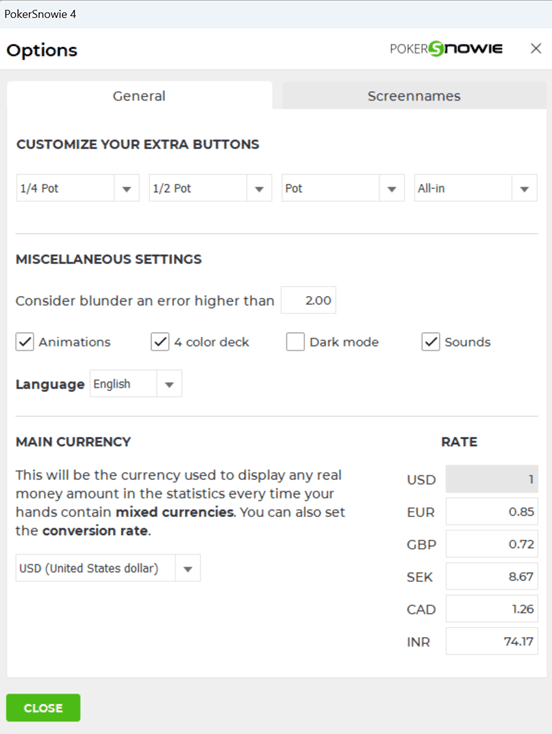Viewport: 552px width, 734px height.
Task: Click the Options dialog title
Action: pyautogui.click(x=42, y=50)
